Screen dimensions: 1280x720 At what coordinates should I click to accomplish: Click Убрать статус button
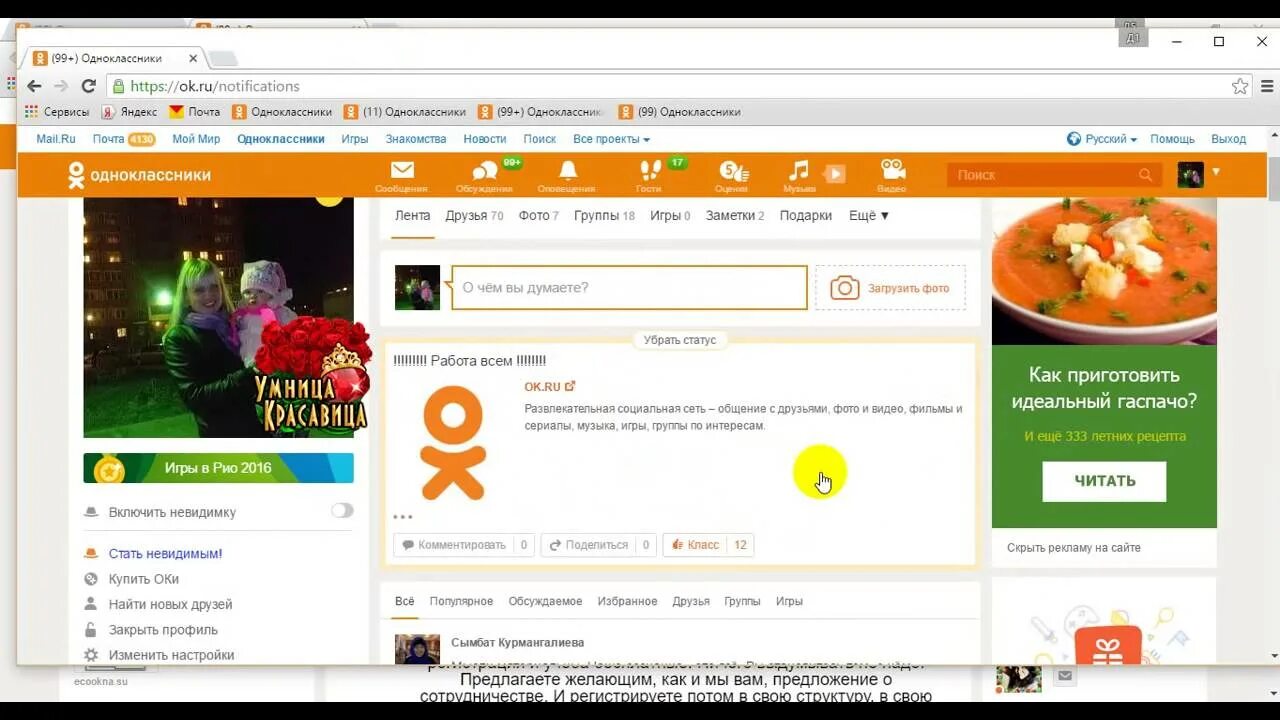point(680,340)
